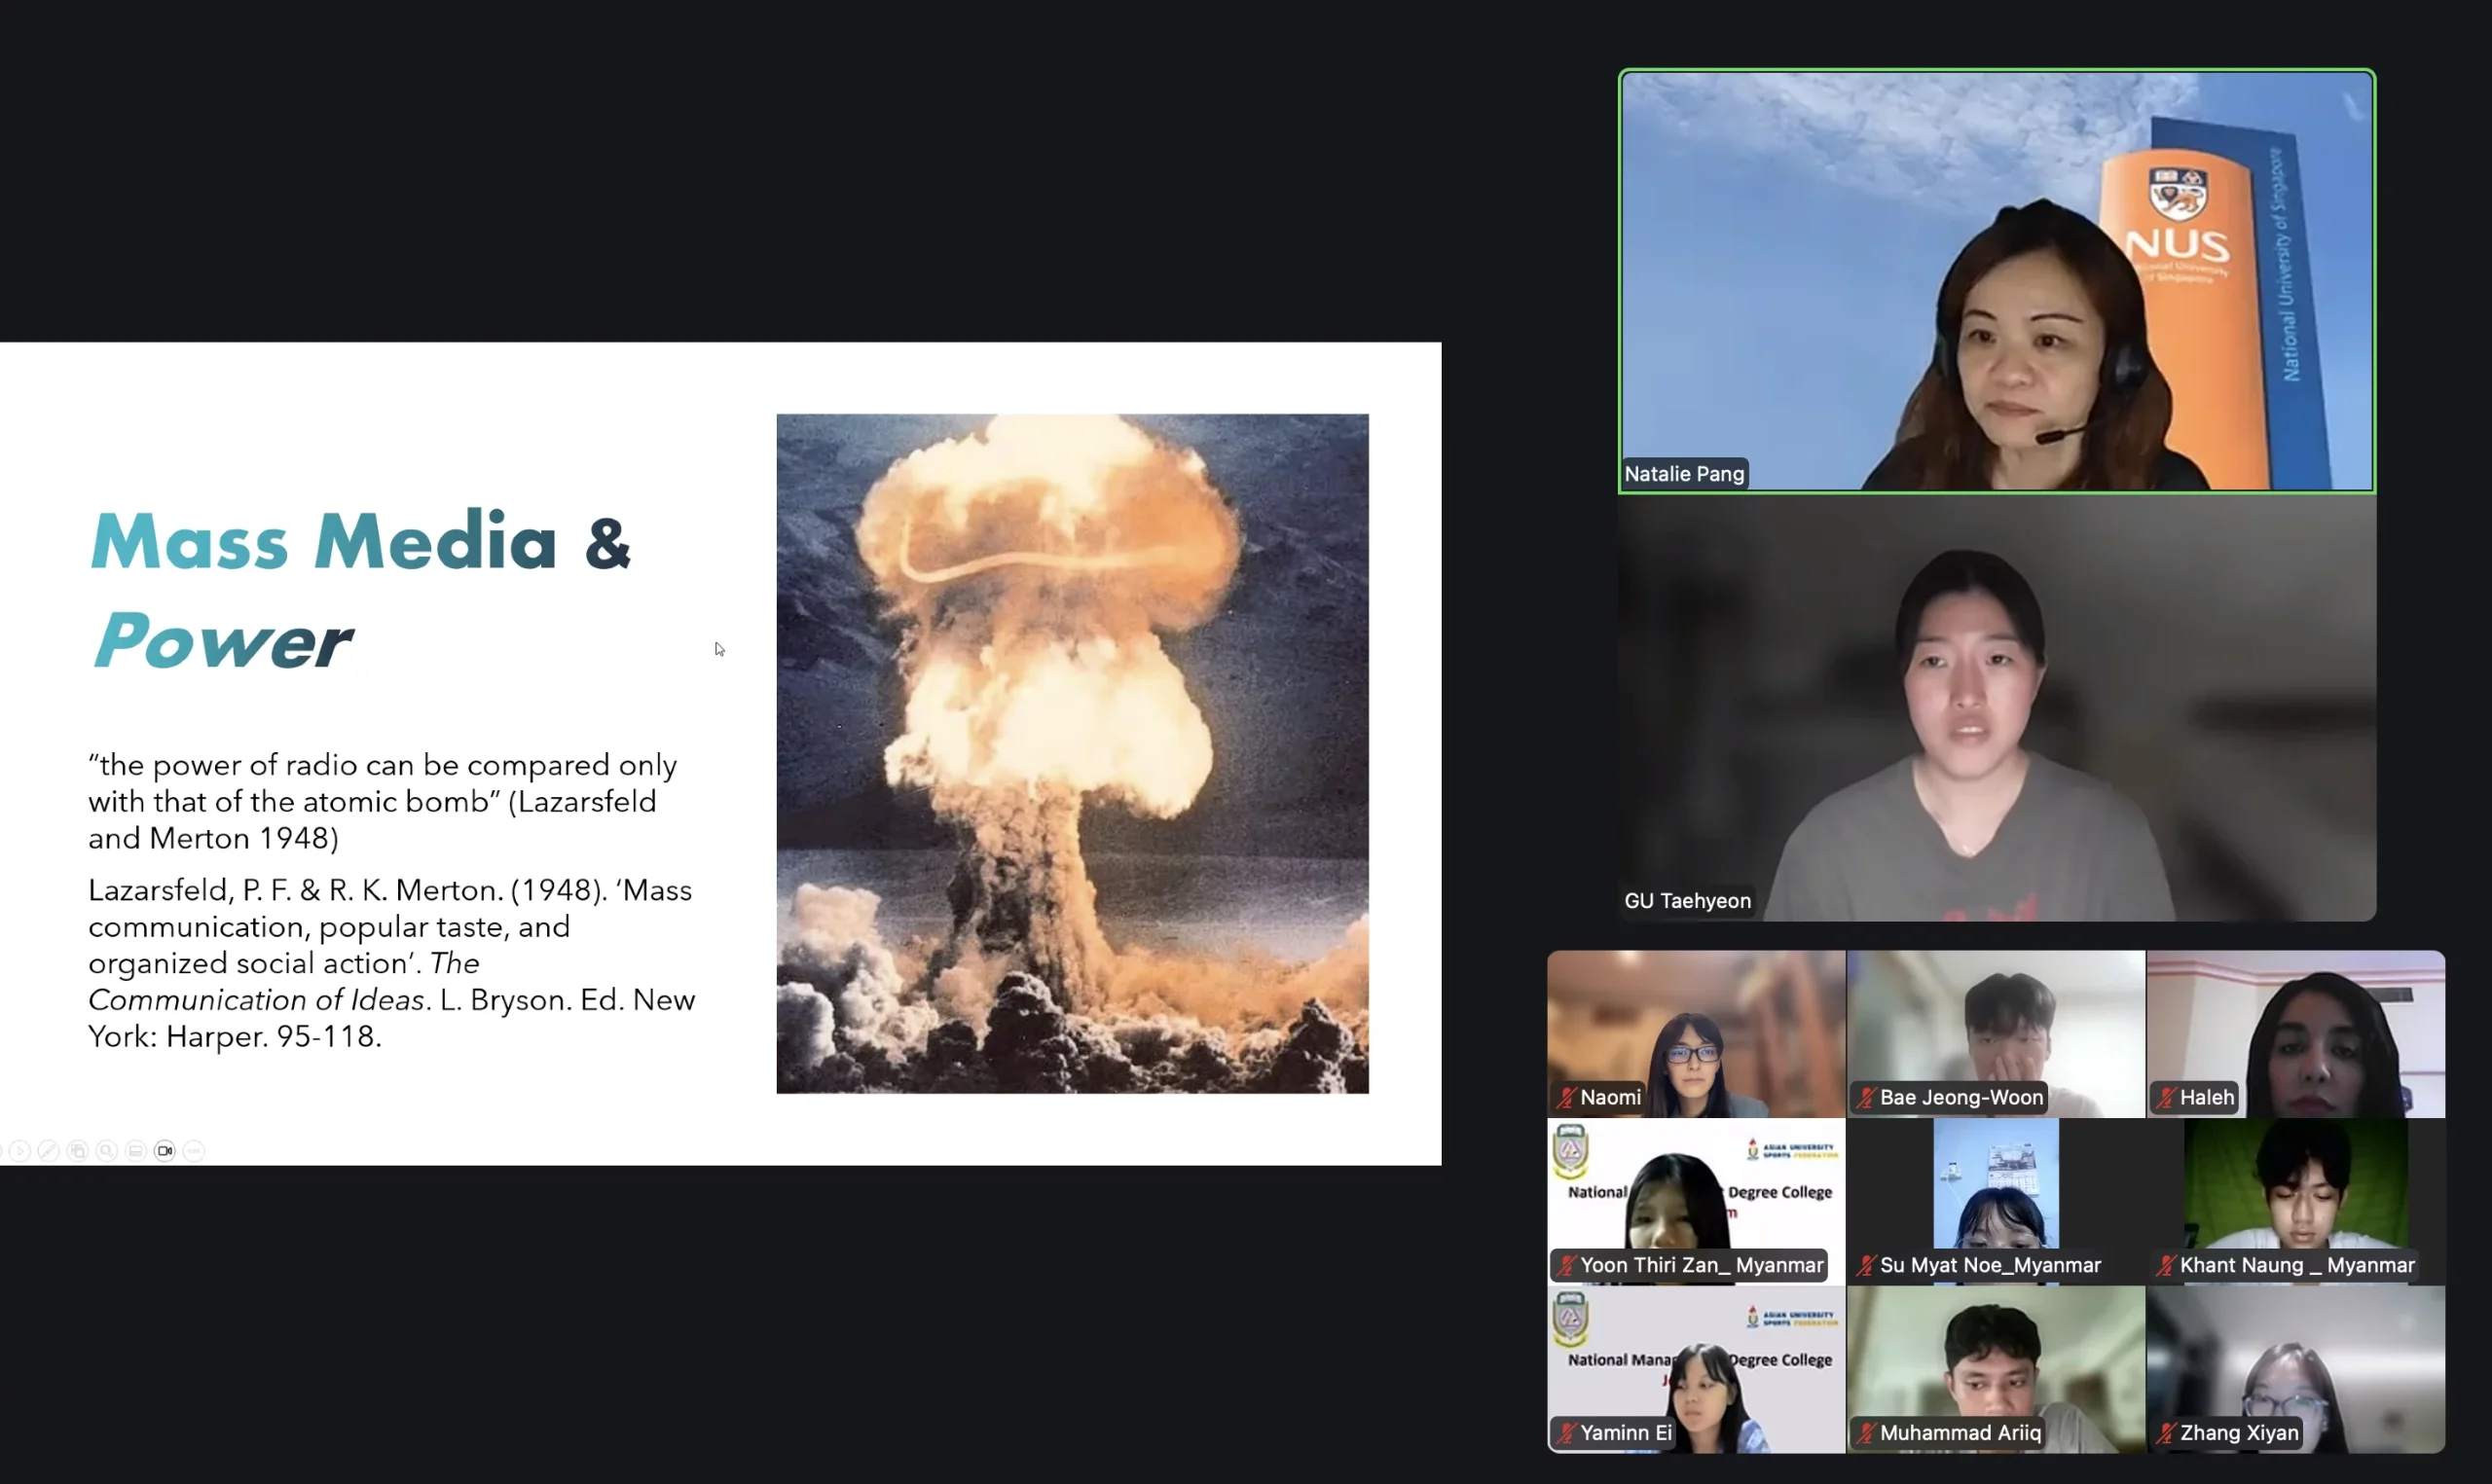Click the slideshow next-slide arrow icon

coord(20,1151)
